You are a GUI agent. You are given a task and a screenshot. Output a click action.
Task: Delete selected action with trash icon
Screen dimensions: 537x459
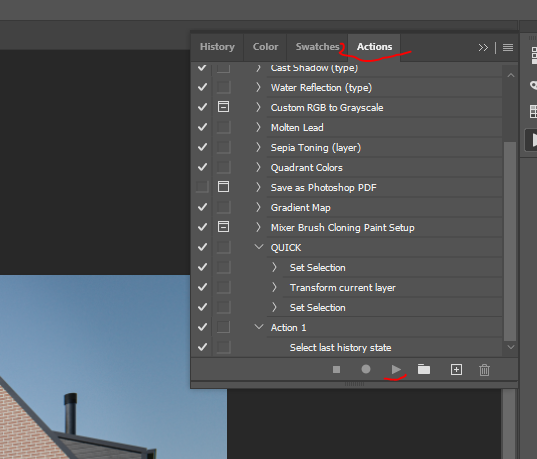(484, 370)
